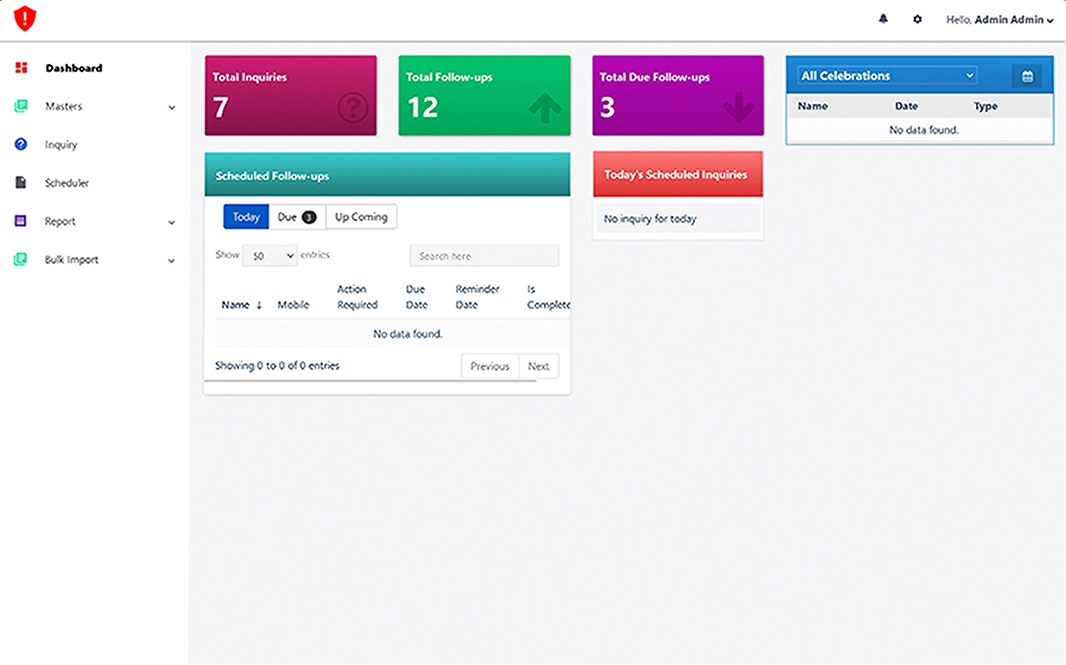Open the show entries count dropdown
Screen dimensions: 1066x665
(x=270, y=256)
